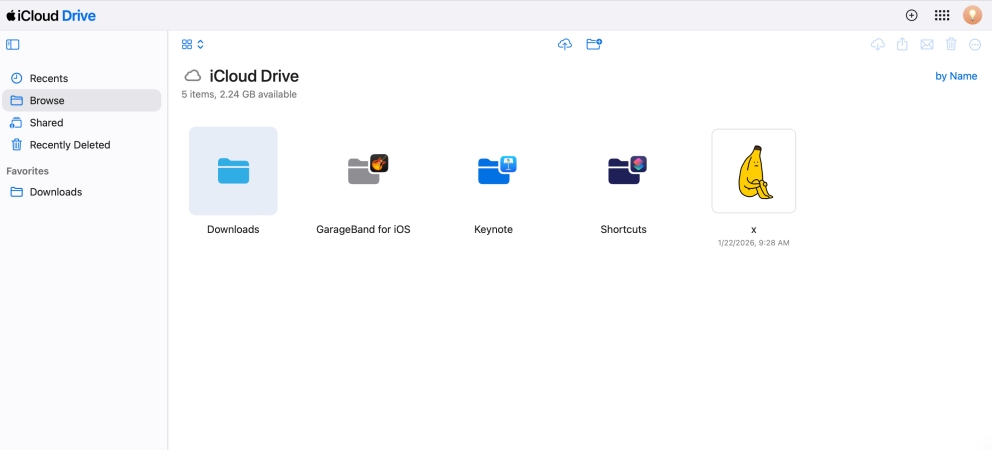992x450 pixels.
Task: Open the account avatar menu
Action: (x=972, y=15)
